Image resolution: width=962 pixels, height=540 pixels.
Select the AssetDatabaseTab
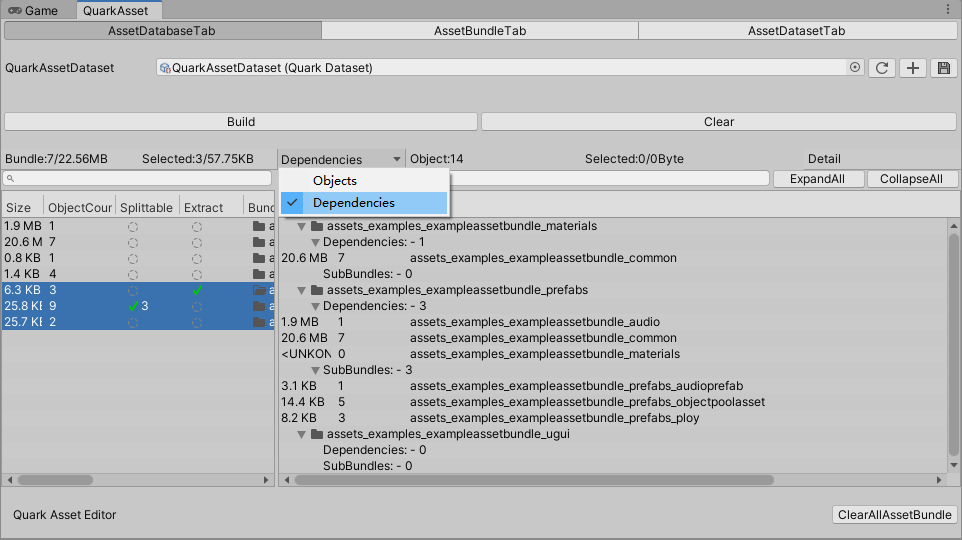tap(162, 31)
